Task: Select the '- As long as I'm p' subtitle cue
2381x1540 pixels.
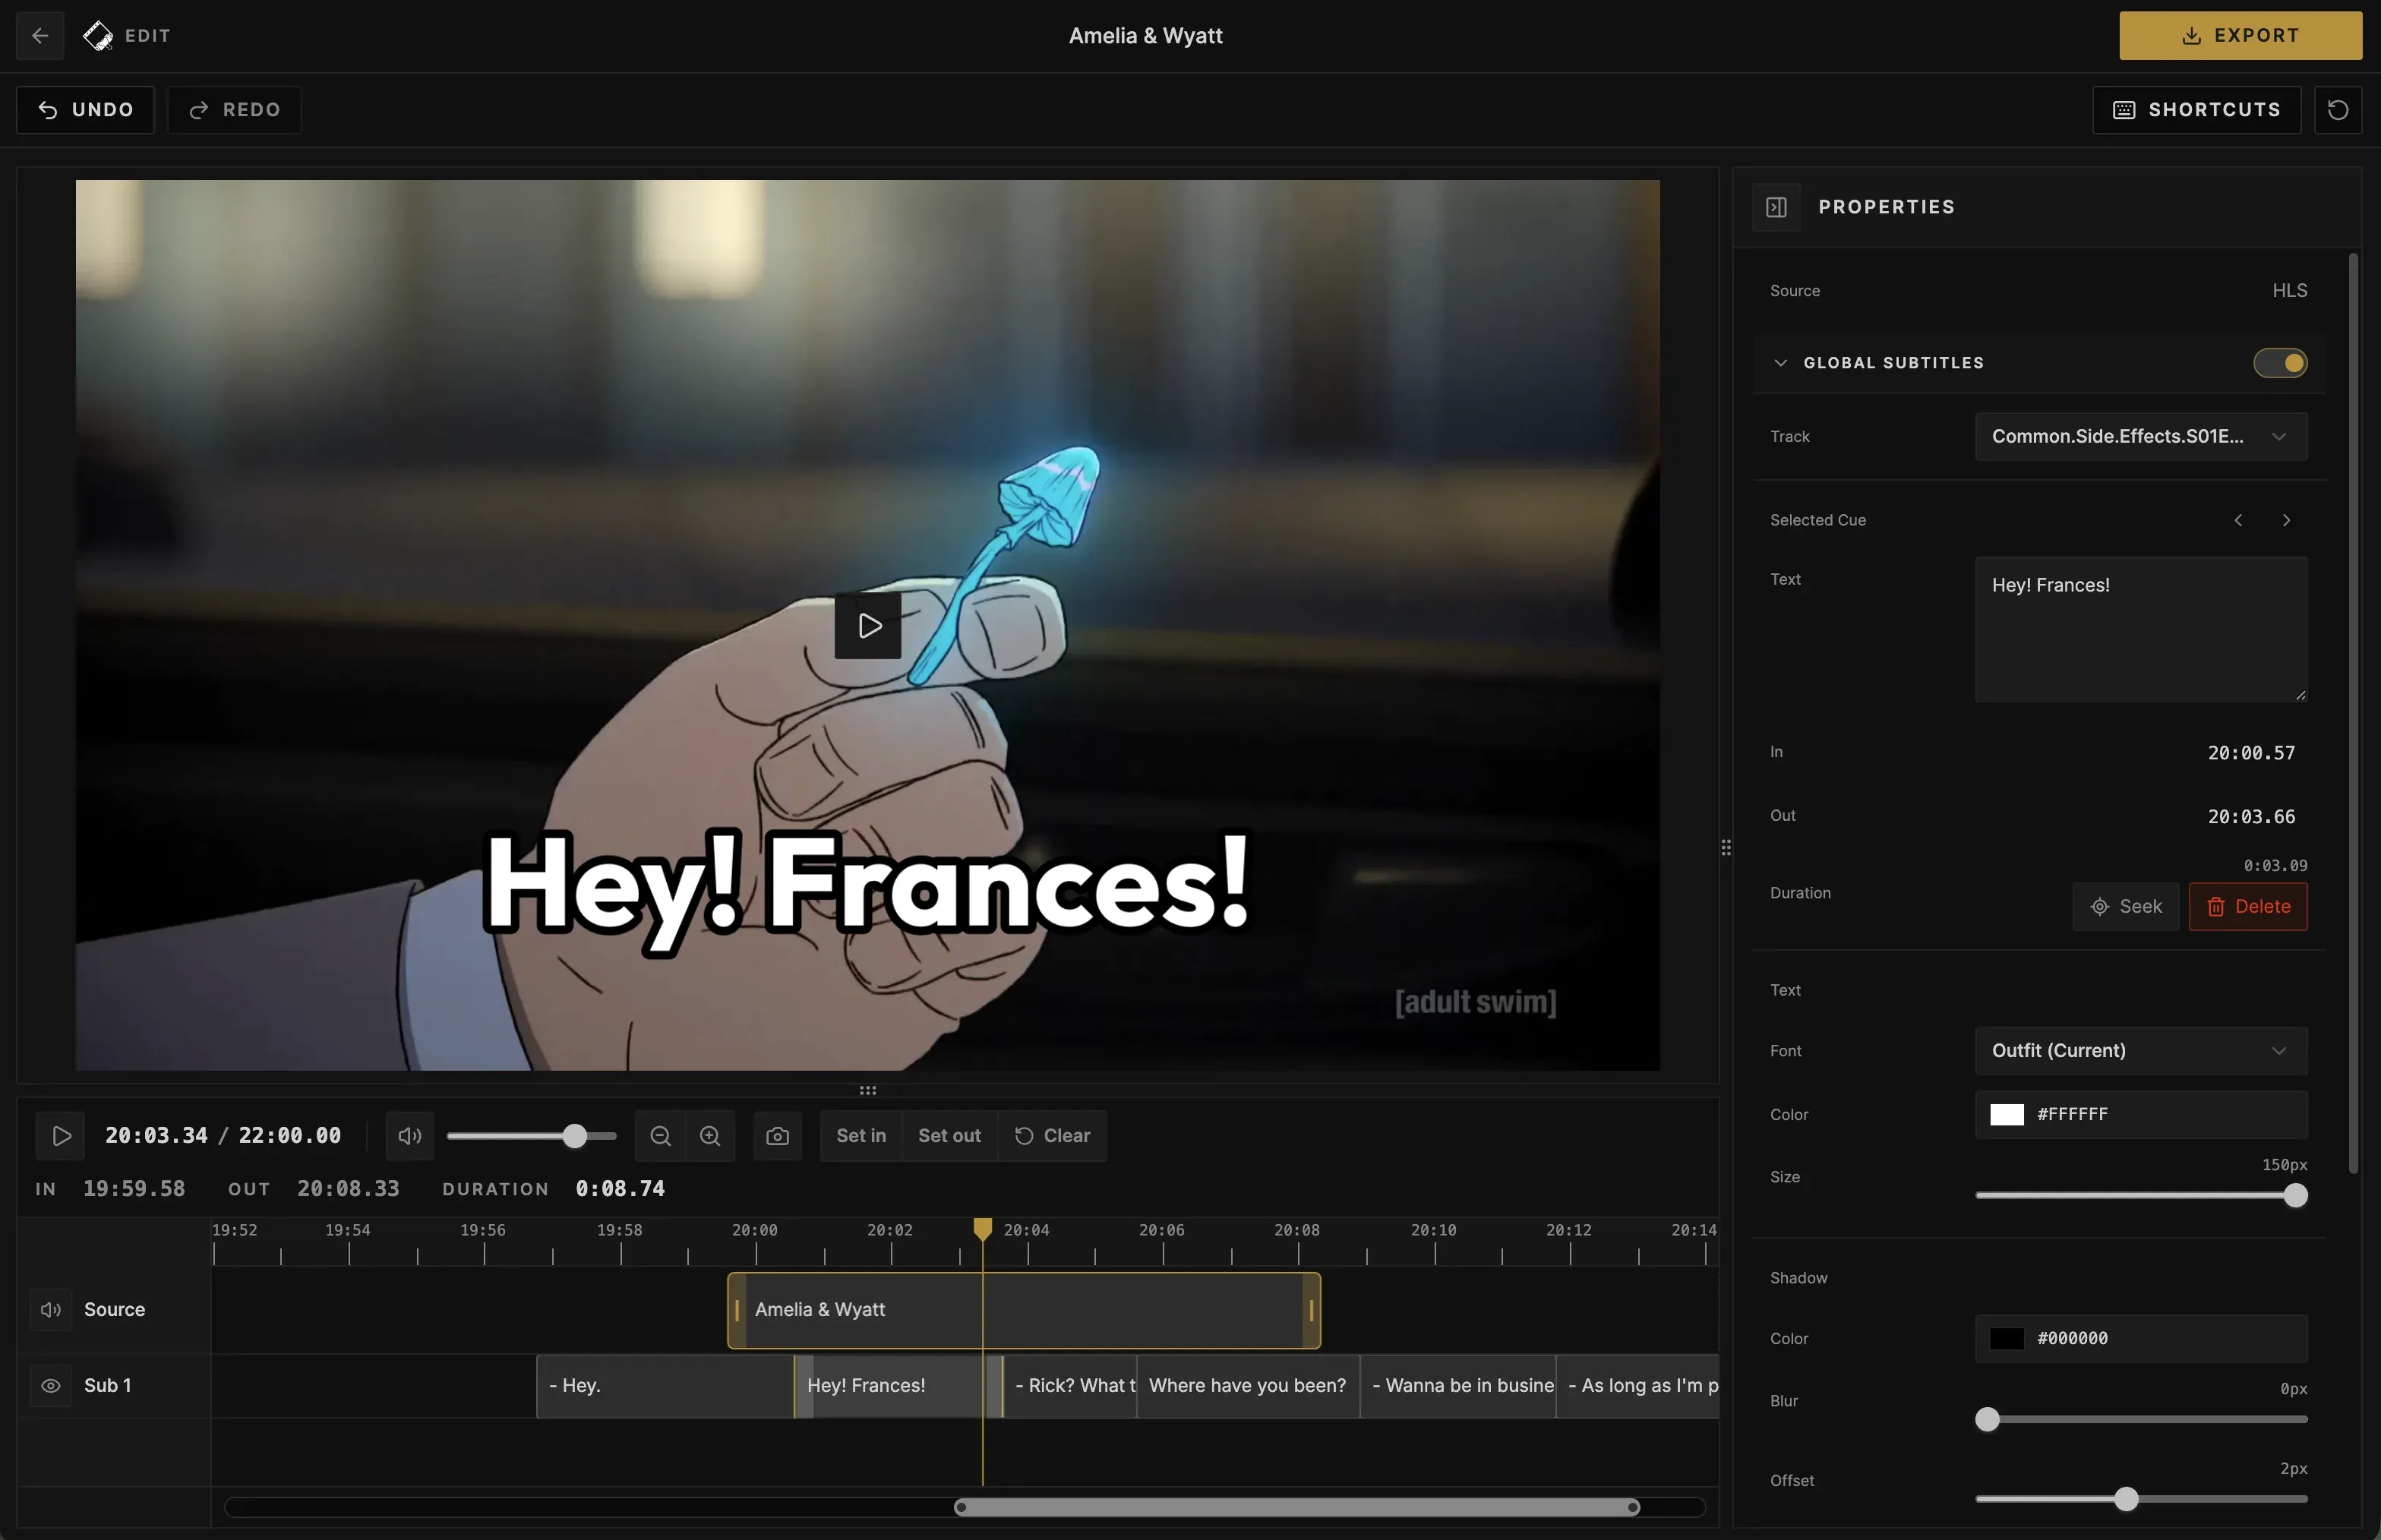Action: click(x=1638, y=1386)
